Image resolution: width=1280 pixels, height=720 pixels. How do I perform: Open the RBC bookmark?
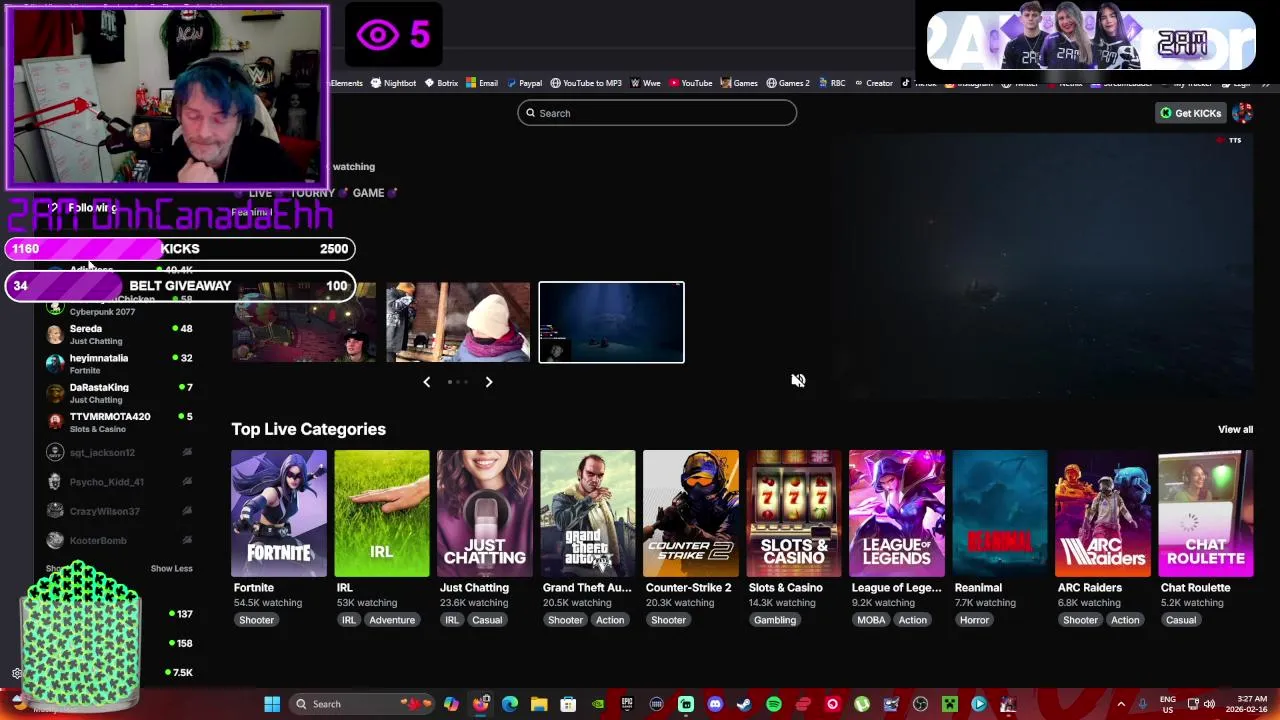click(x=832, y=83)
